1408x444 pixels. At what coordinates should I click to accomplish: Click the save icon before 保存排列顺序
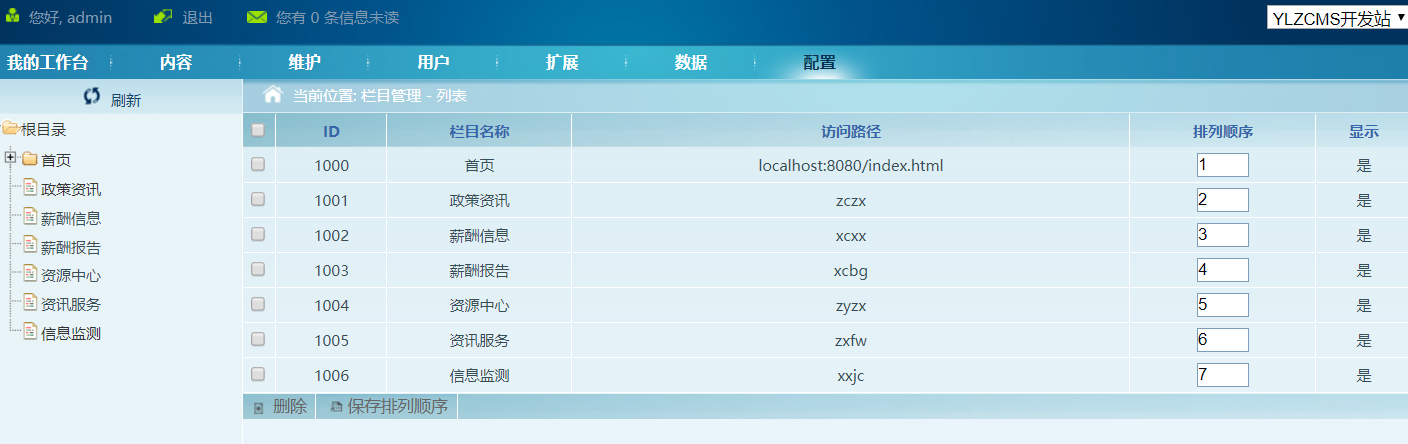click(336, 407)
